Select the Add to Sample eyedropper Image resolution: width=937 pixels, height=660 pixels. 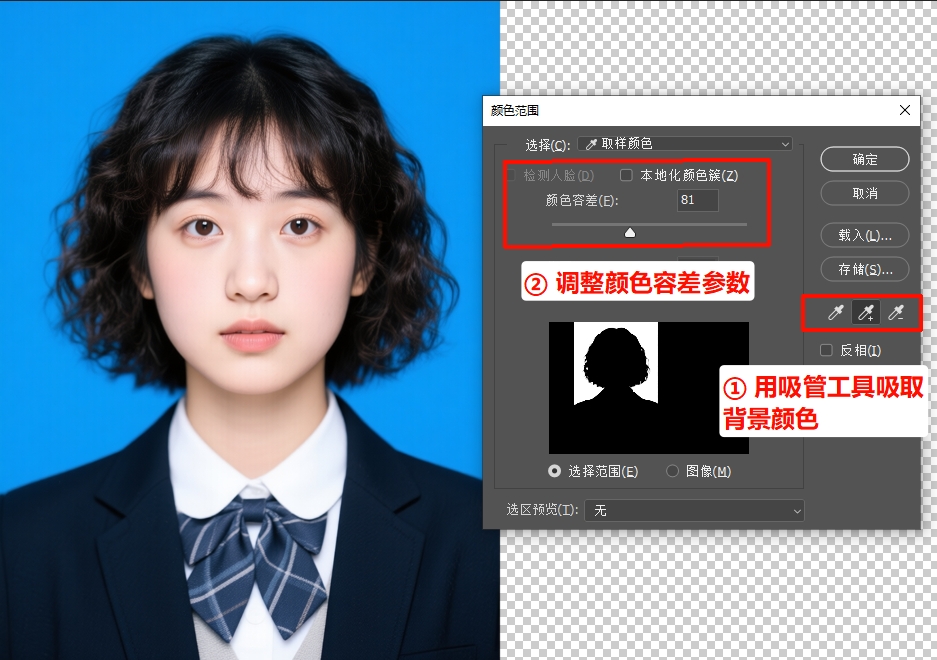[866, 314]
